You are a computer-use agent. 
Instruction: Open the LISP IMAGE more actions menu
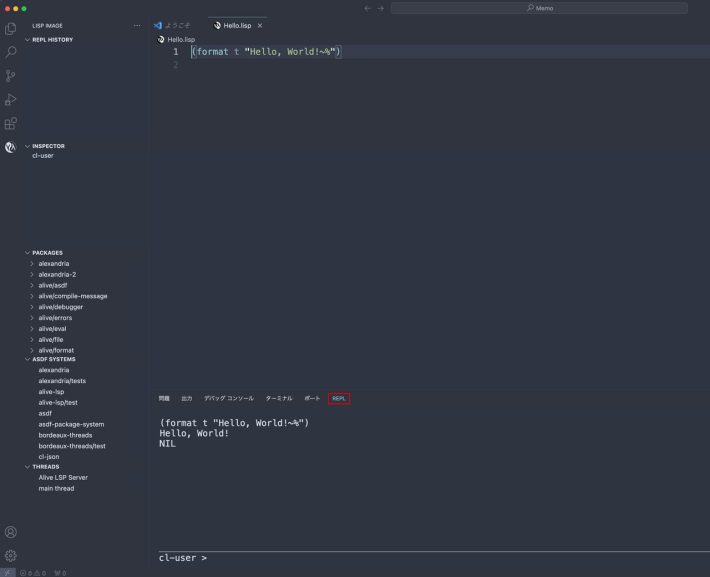(137, 26)
